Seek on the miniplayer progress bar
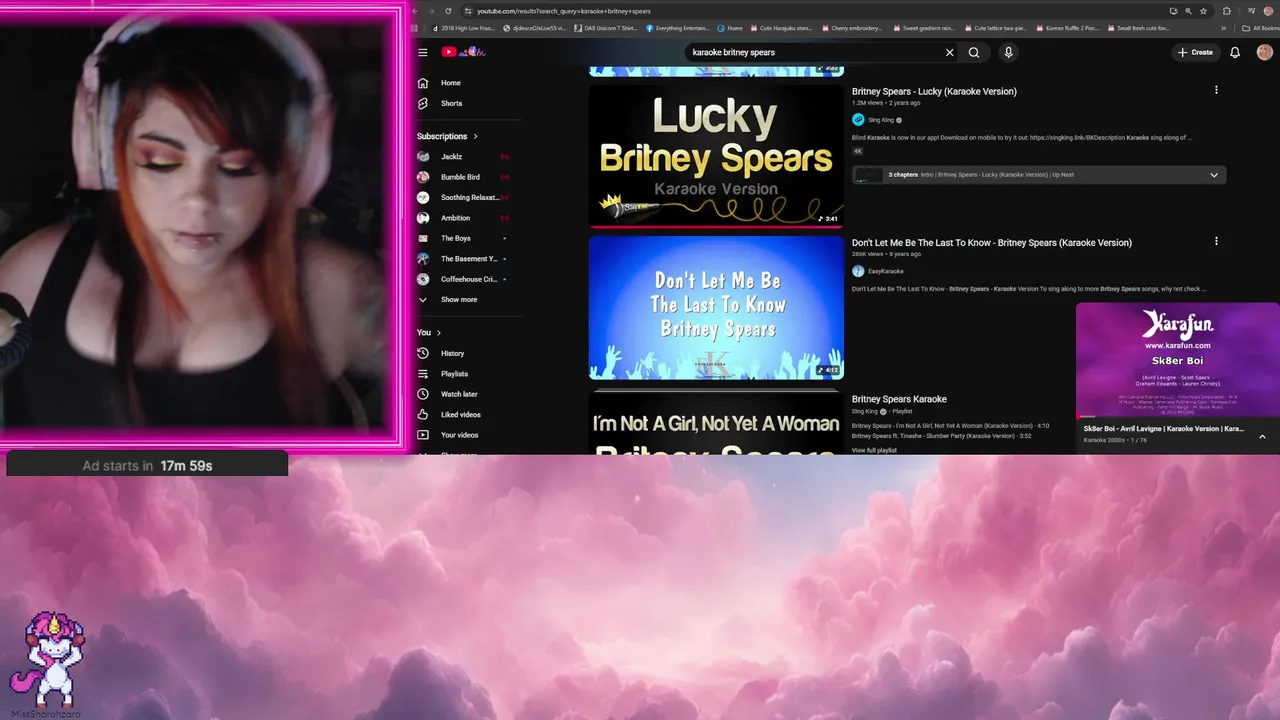Viewport: 1280px width, 720px height. point(1178,417)
